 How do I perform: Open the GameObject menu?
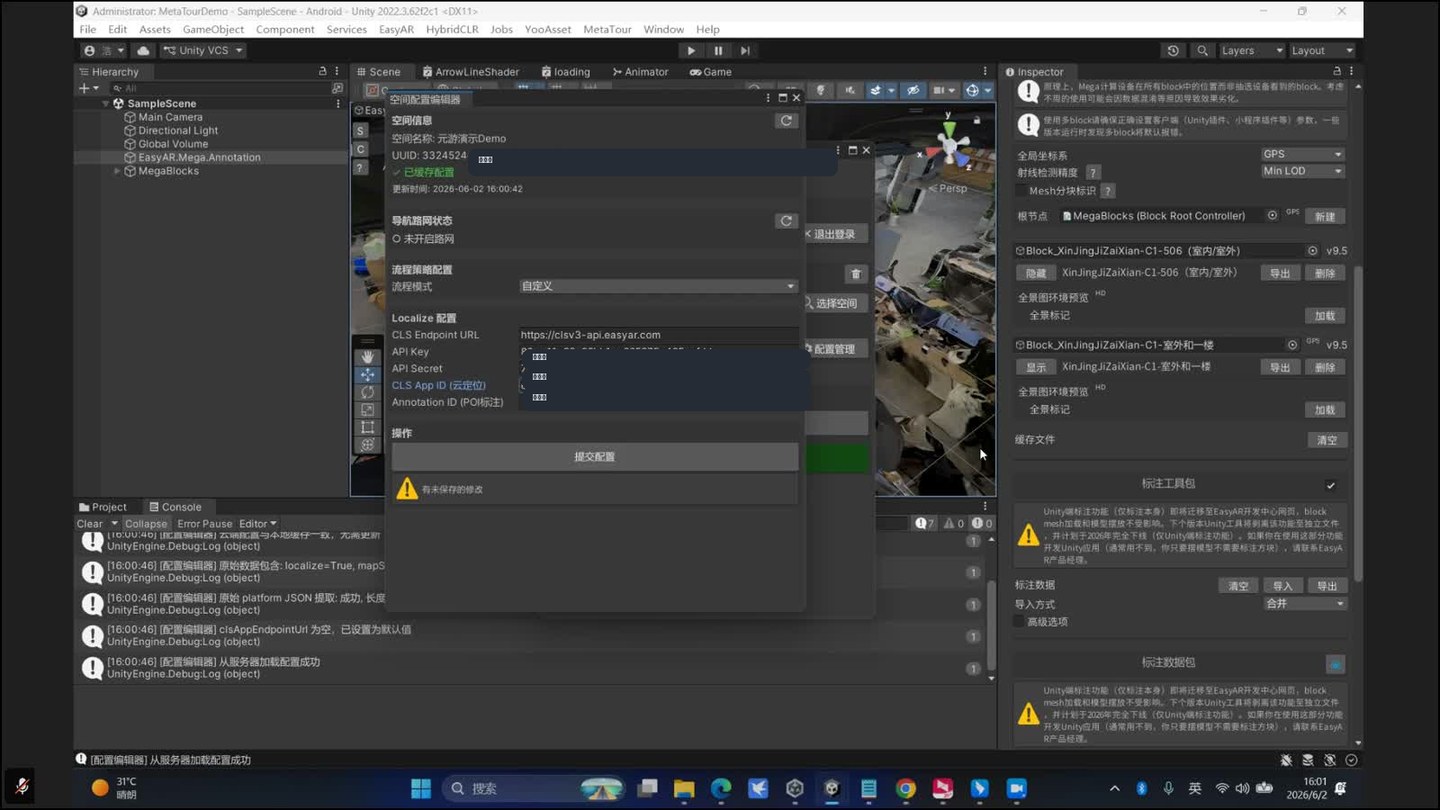point(213,29)
